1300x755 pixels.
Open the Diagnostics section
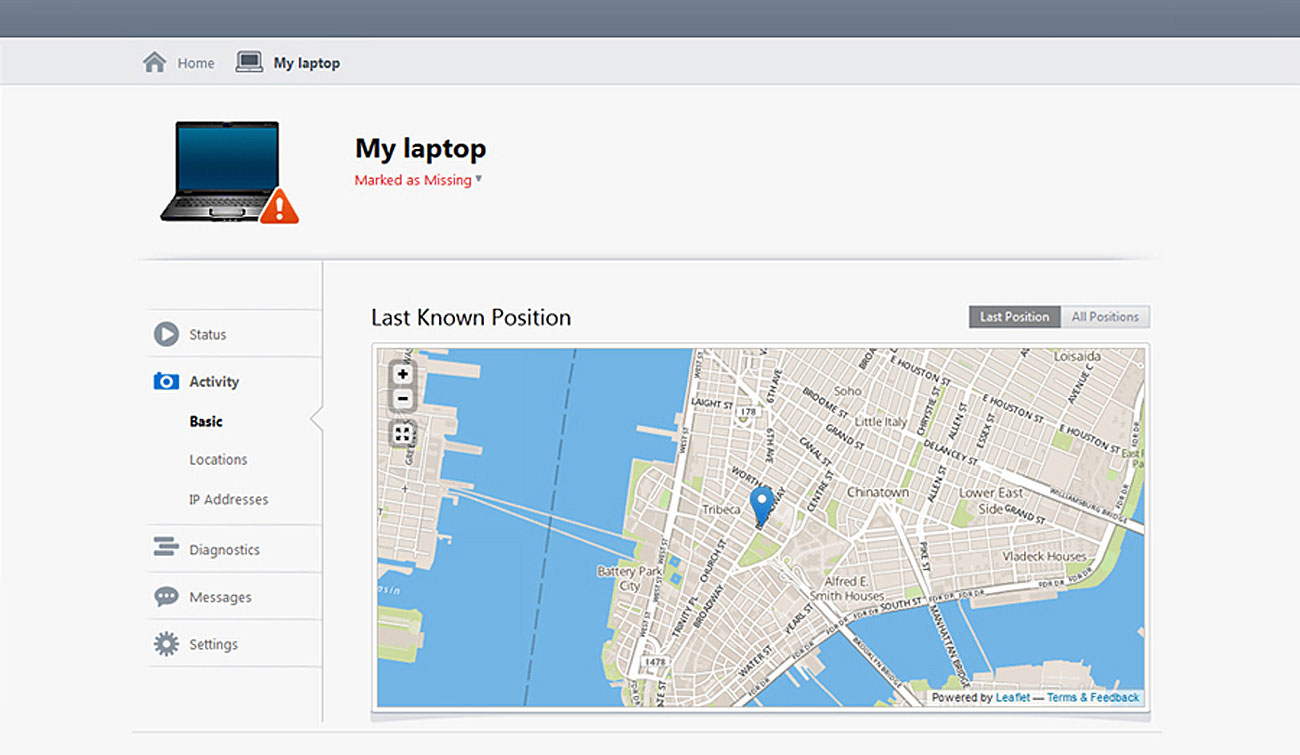click(x=224, y=550)
